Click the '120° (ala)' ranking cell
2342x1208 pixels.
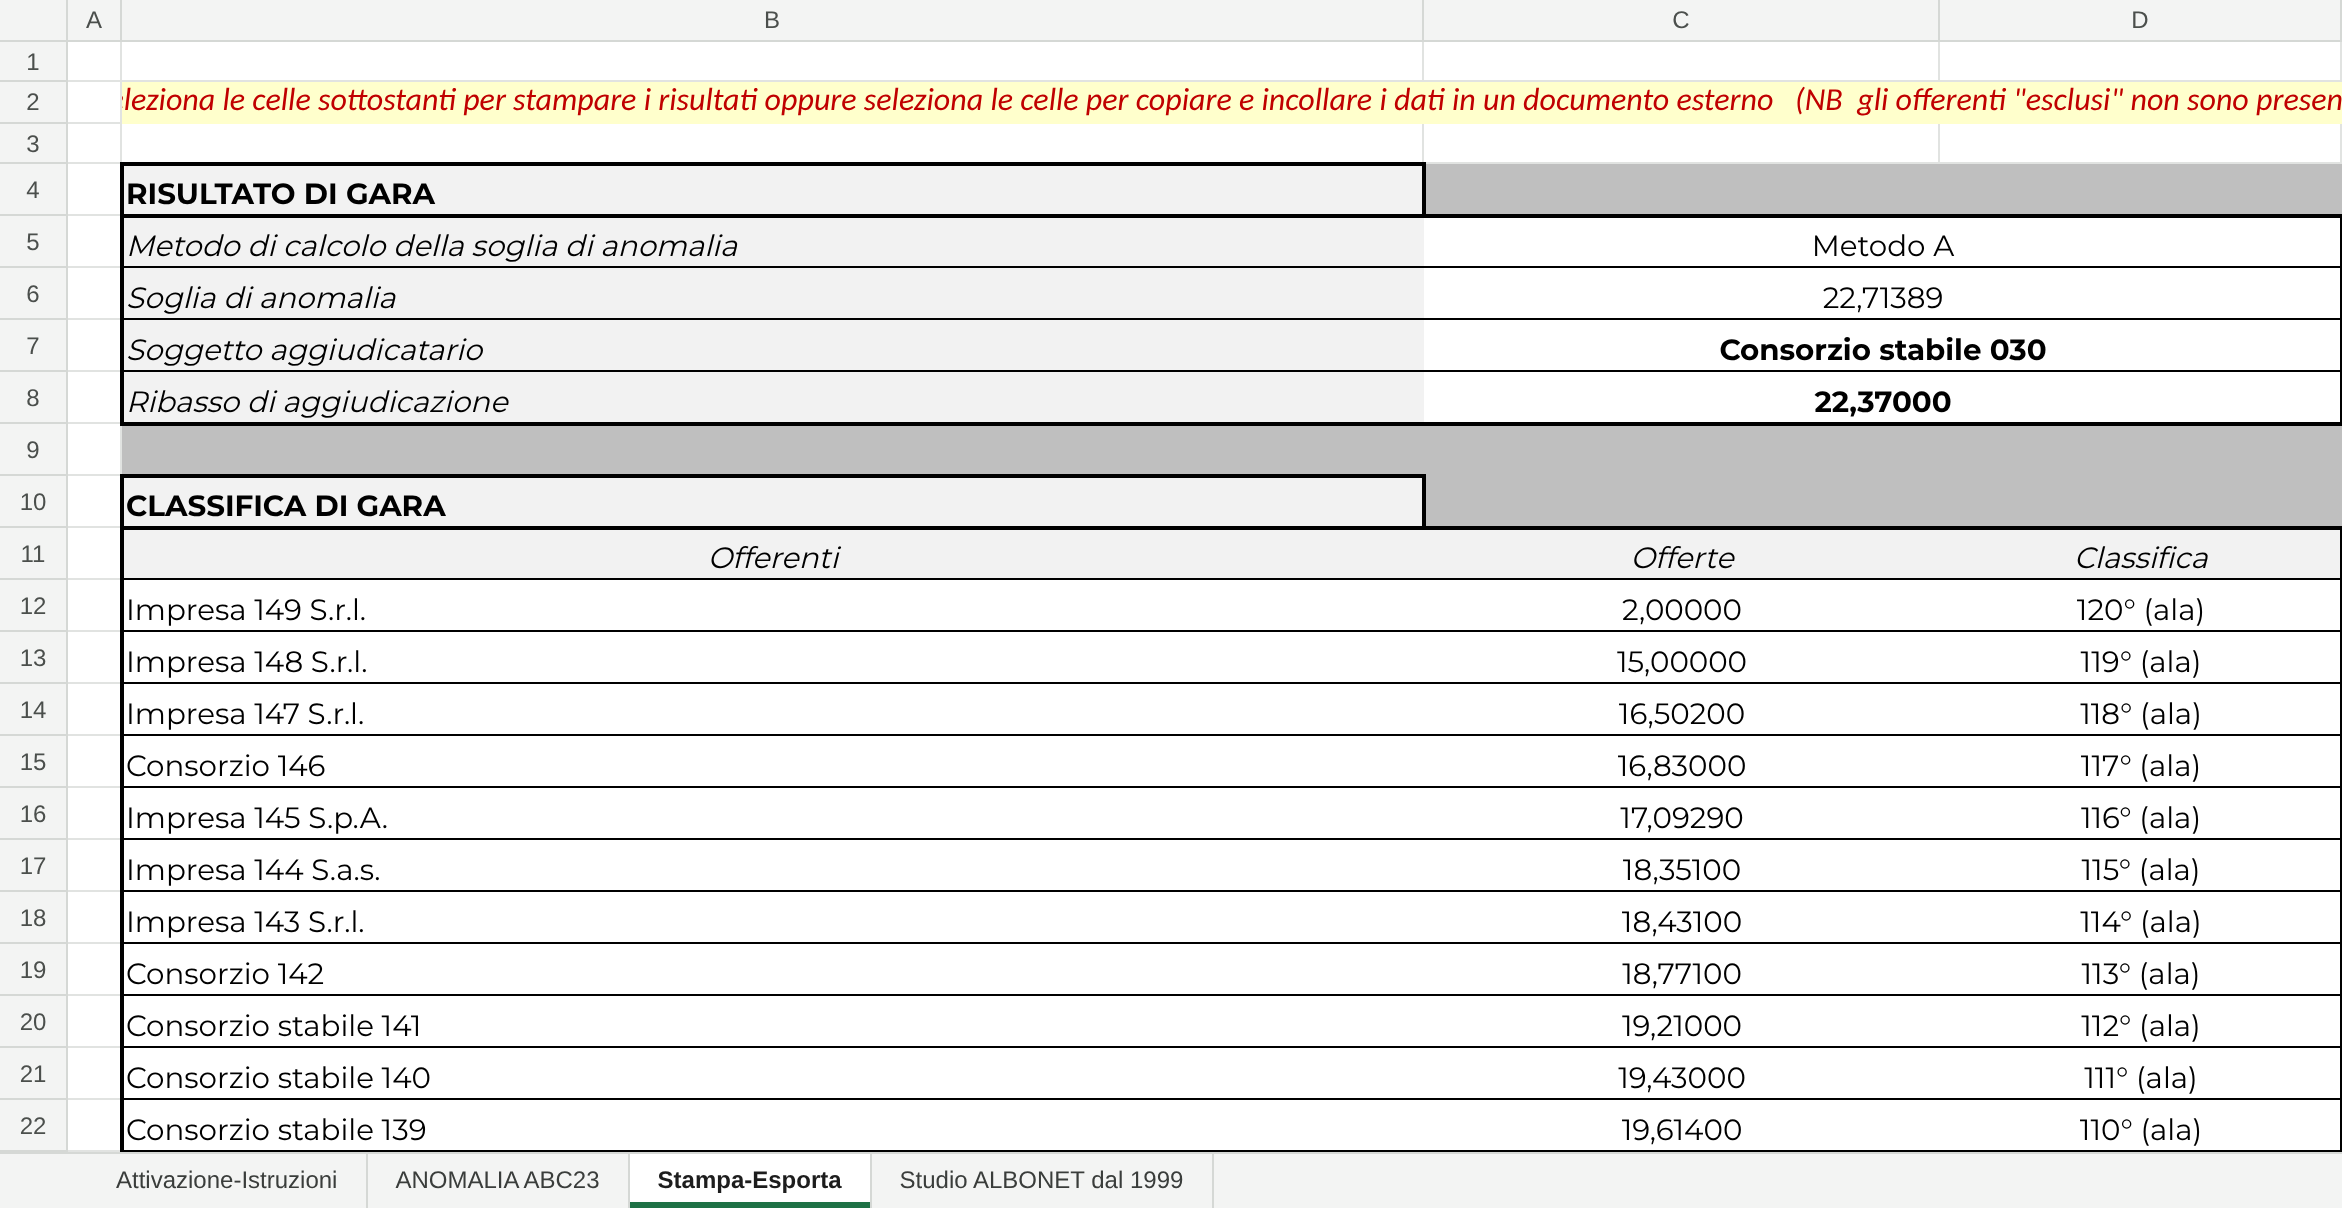(2140, 608)
